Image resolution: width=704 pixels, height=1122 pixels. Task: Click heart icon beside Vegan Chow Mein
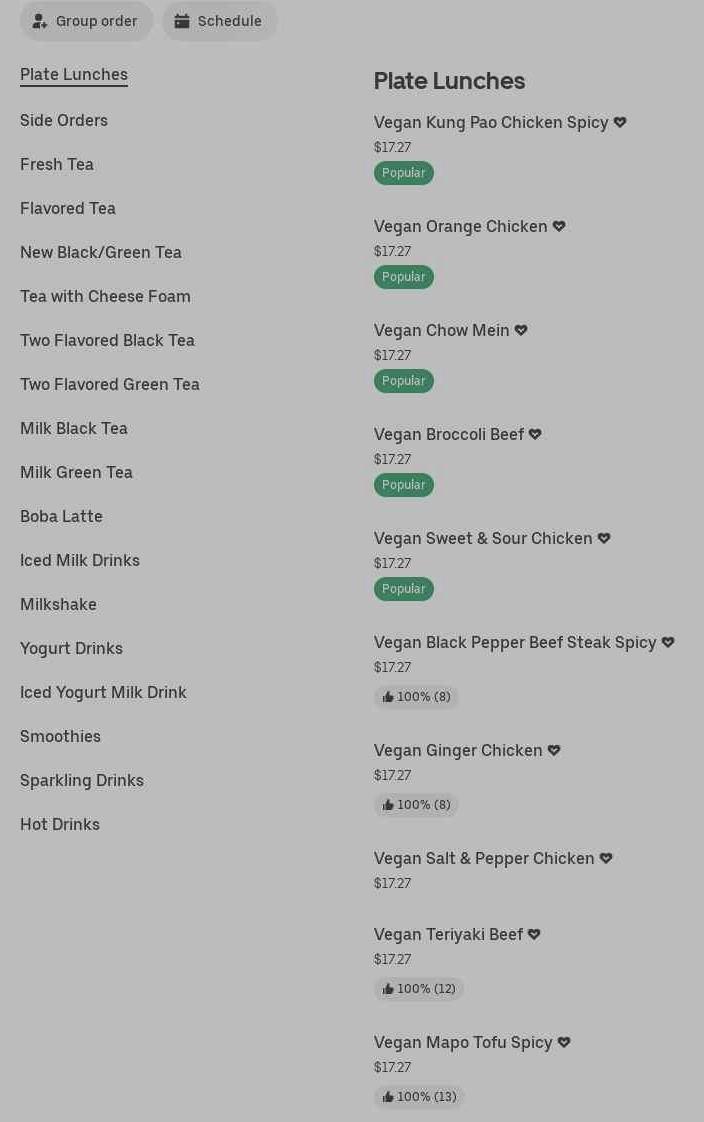click(521, 330)
